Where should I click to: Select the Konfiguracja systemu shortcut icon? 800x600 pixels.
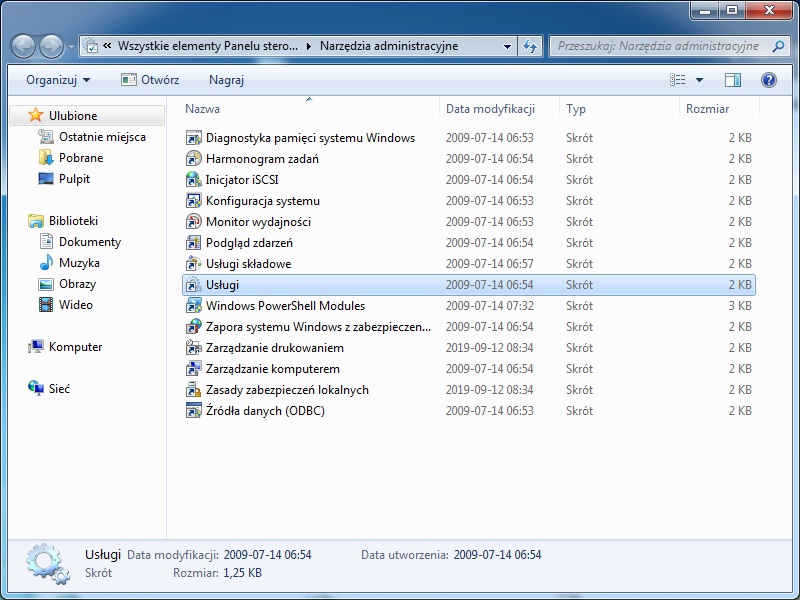193,201
